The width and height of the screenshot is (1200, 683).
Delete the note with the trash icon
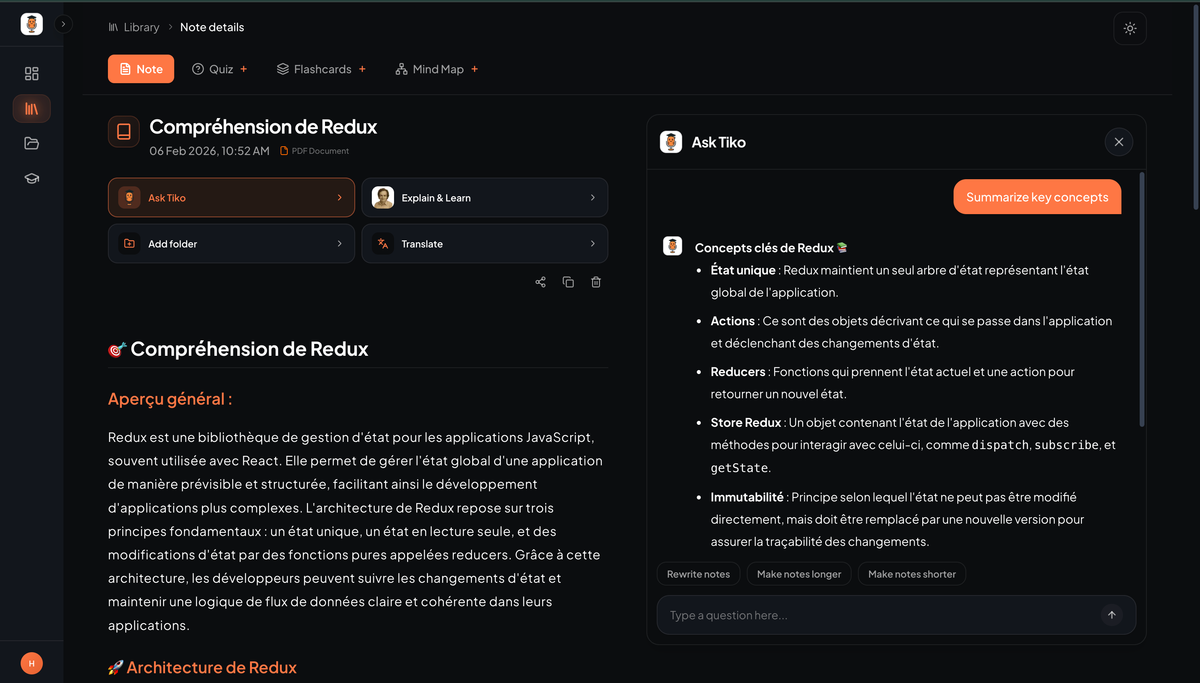pos(596,282)
